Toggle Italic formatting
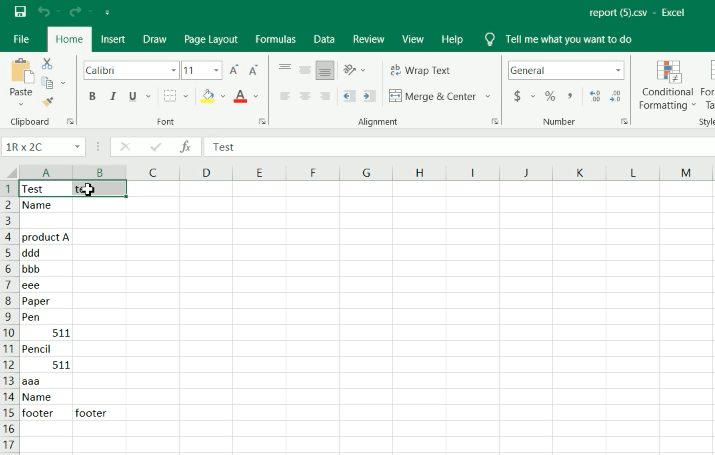The image size is (715, 455). click(113, 97)
